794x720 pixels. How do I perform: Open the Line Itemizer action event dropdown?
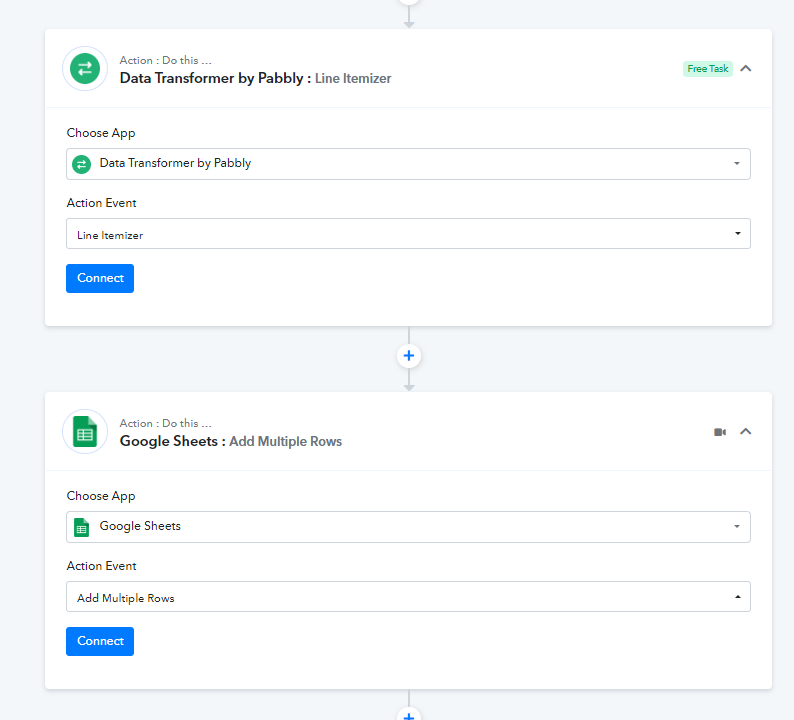pos(408,233)
